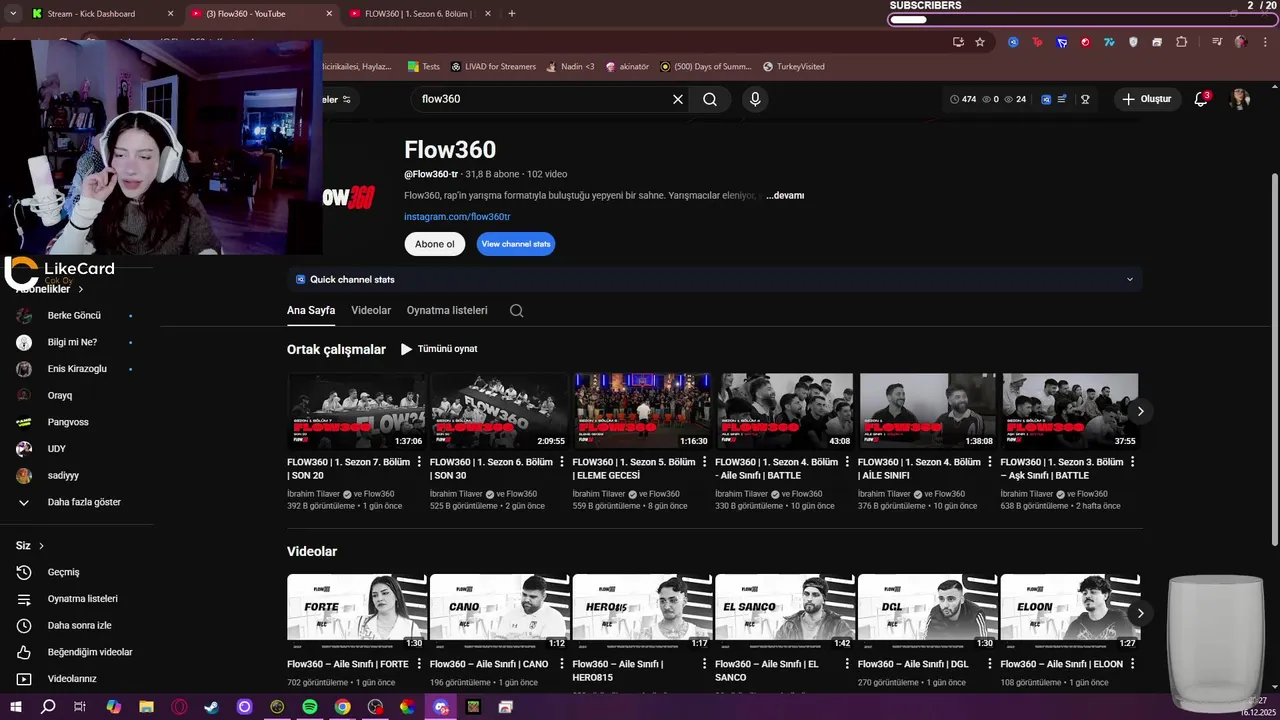Search with the magnifier button beside flow360
Image resolution: width=1280 pixels, height=720 pixels.
pyautogui.click(x=710, y=99)
